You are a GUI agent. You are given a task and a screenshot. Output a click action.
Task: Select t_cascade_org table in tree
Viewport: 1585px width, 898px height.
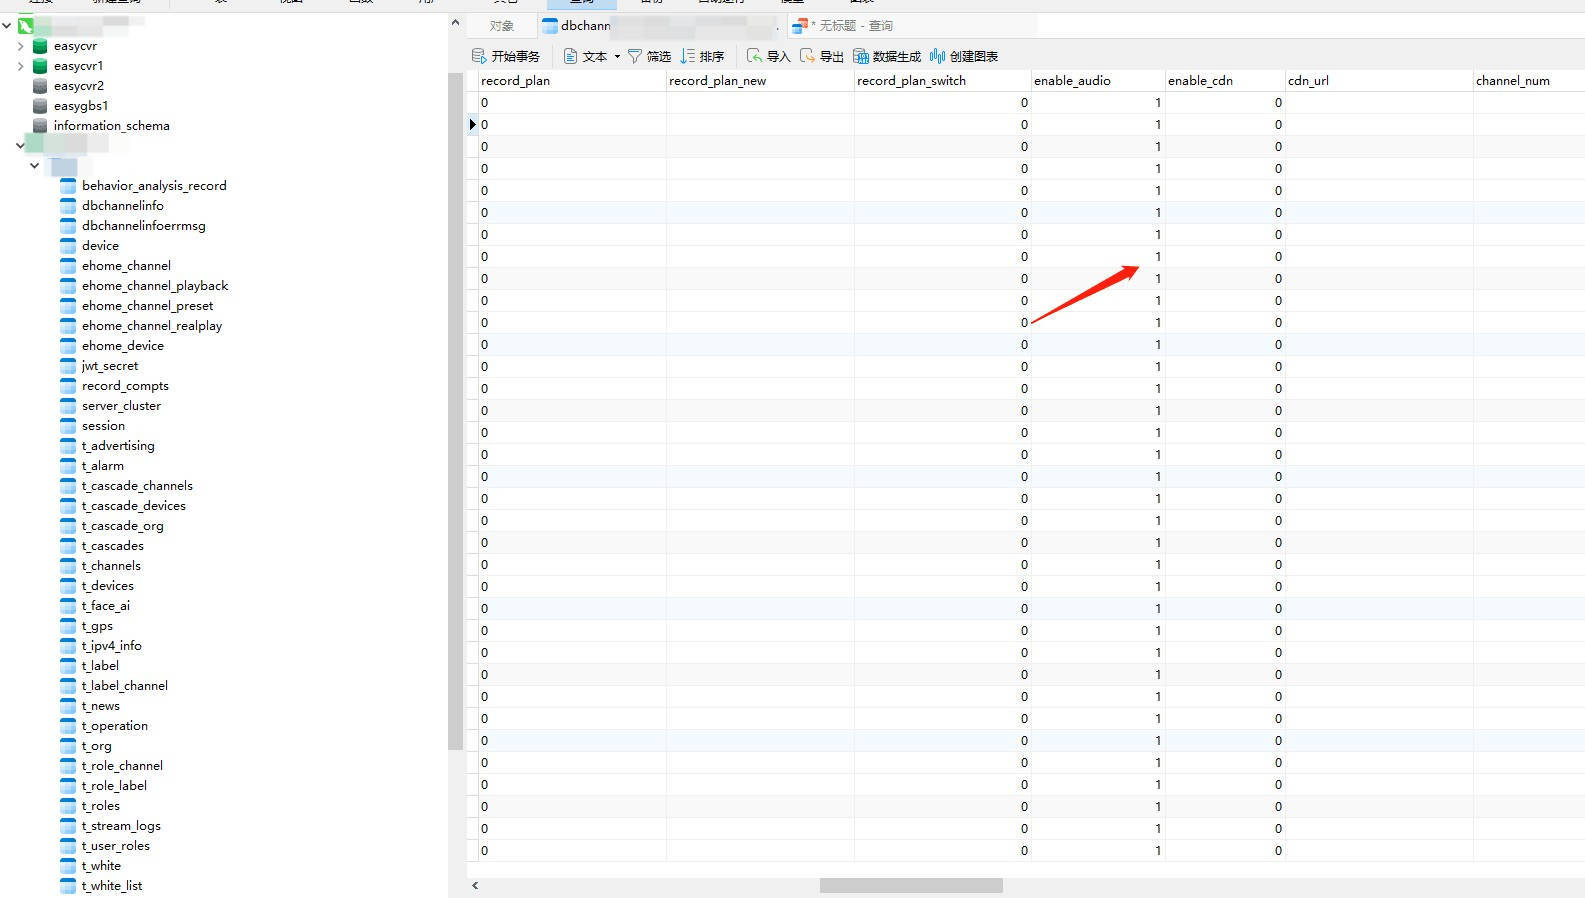pyautogui.click(x=123, y=526)
